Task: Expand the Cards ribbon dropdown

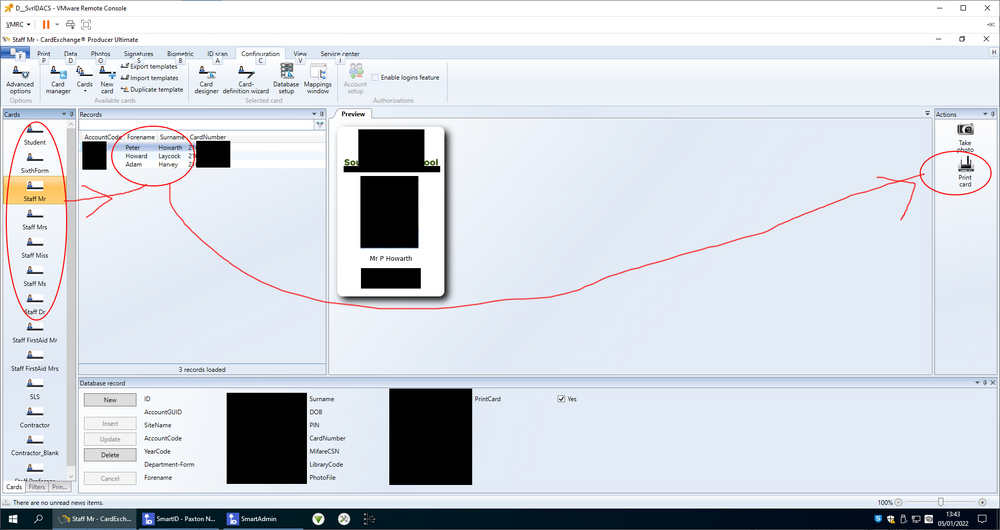Action: coord(85,79)
